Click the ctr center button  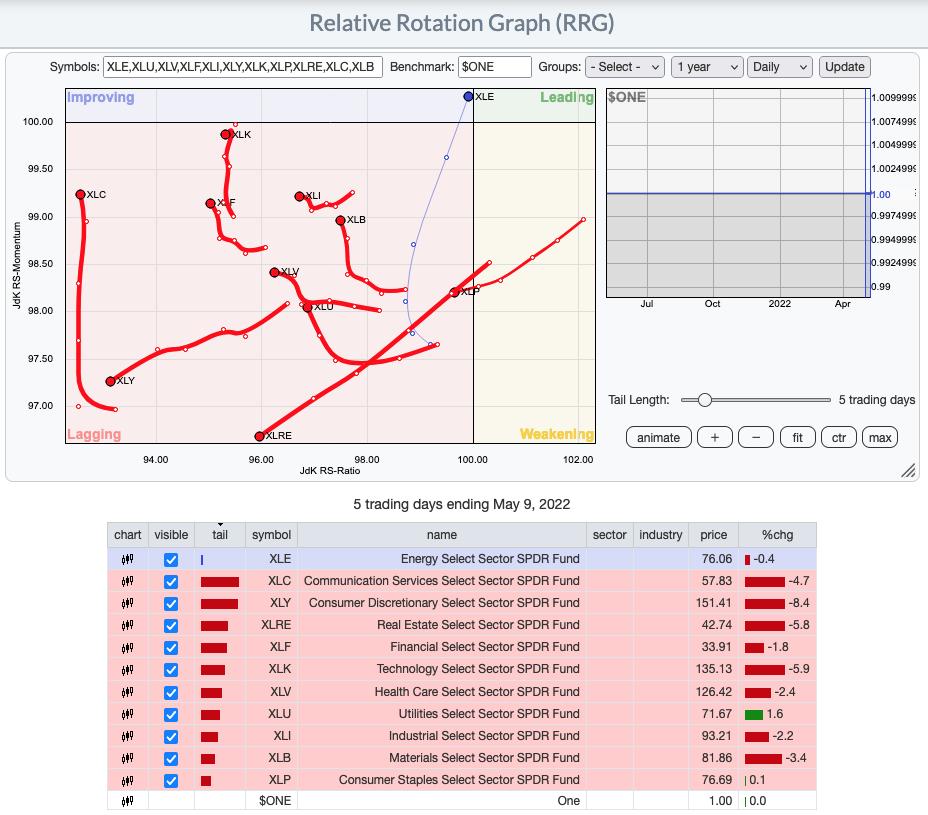(839, 437)
